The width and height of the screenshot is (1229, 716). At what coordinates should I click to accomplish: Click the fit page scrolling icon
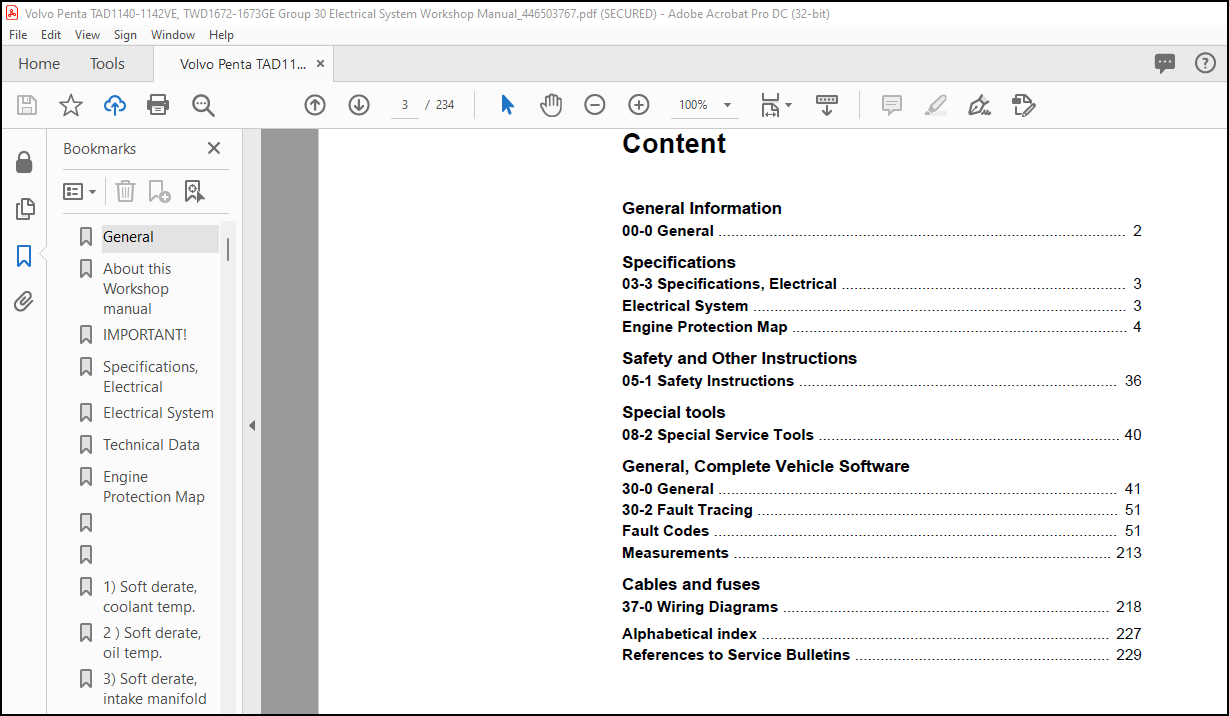click(x=770, y=105)
